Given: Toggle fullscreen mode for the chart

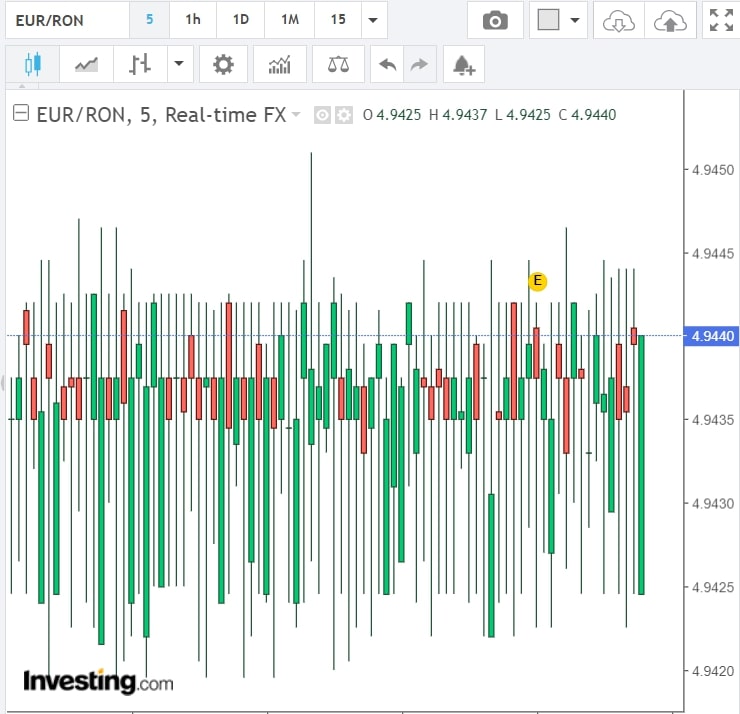Looking at the screenshot, I should (x=719, y=20).
